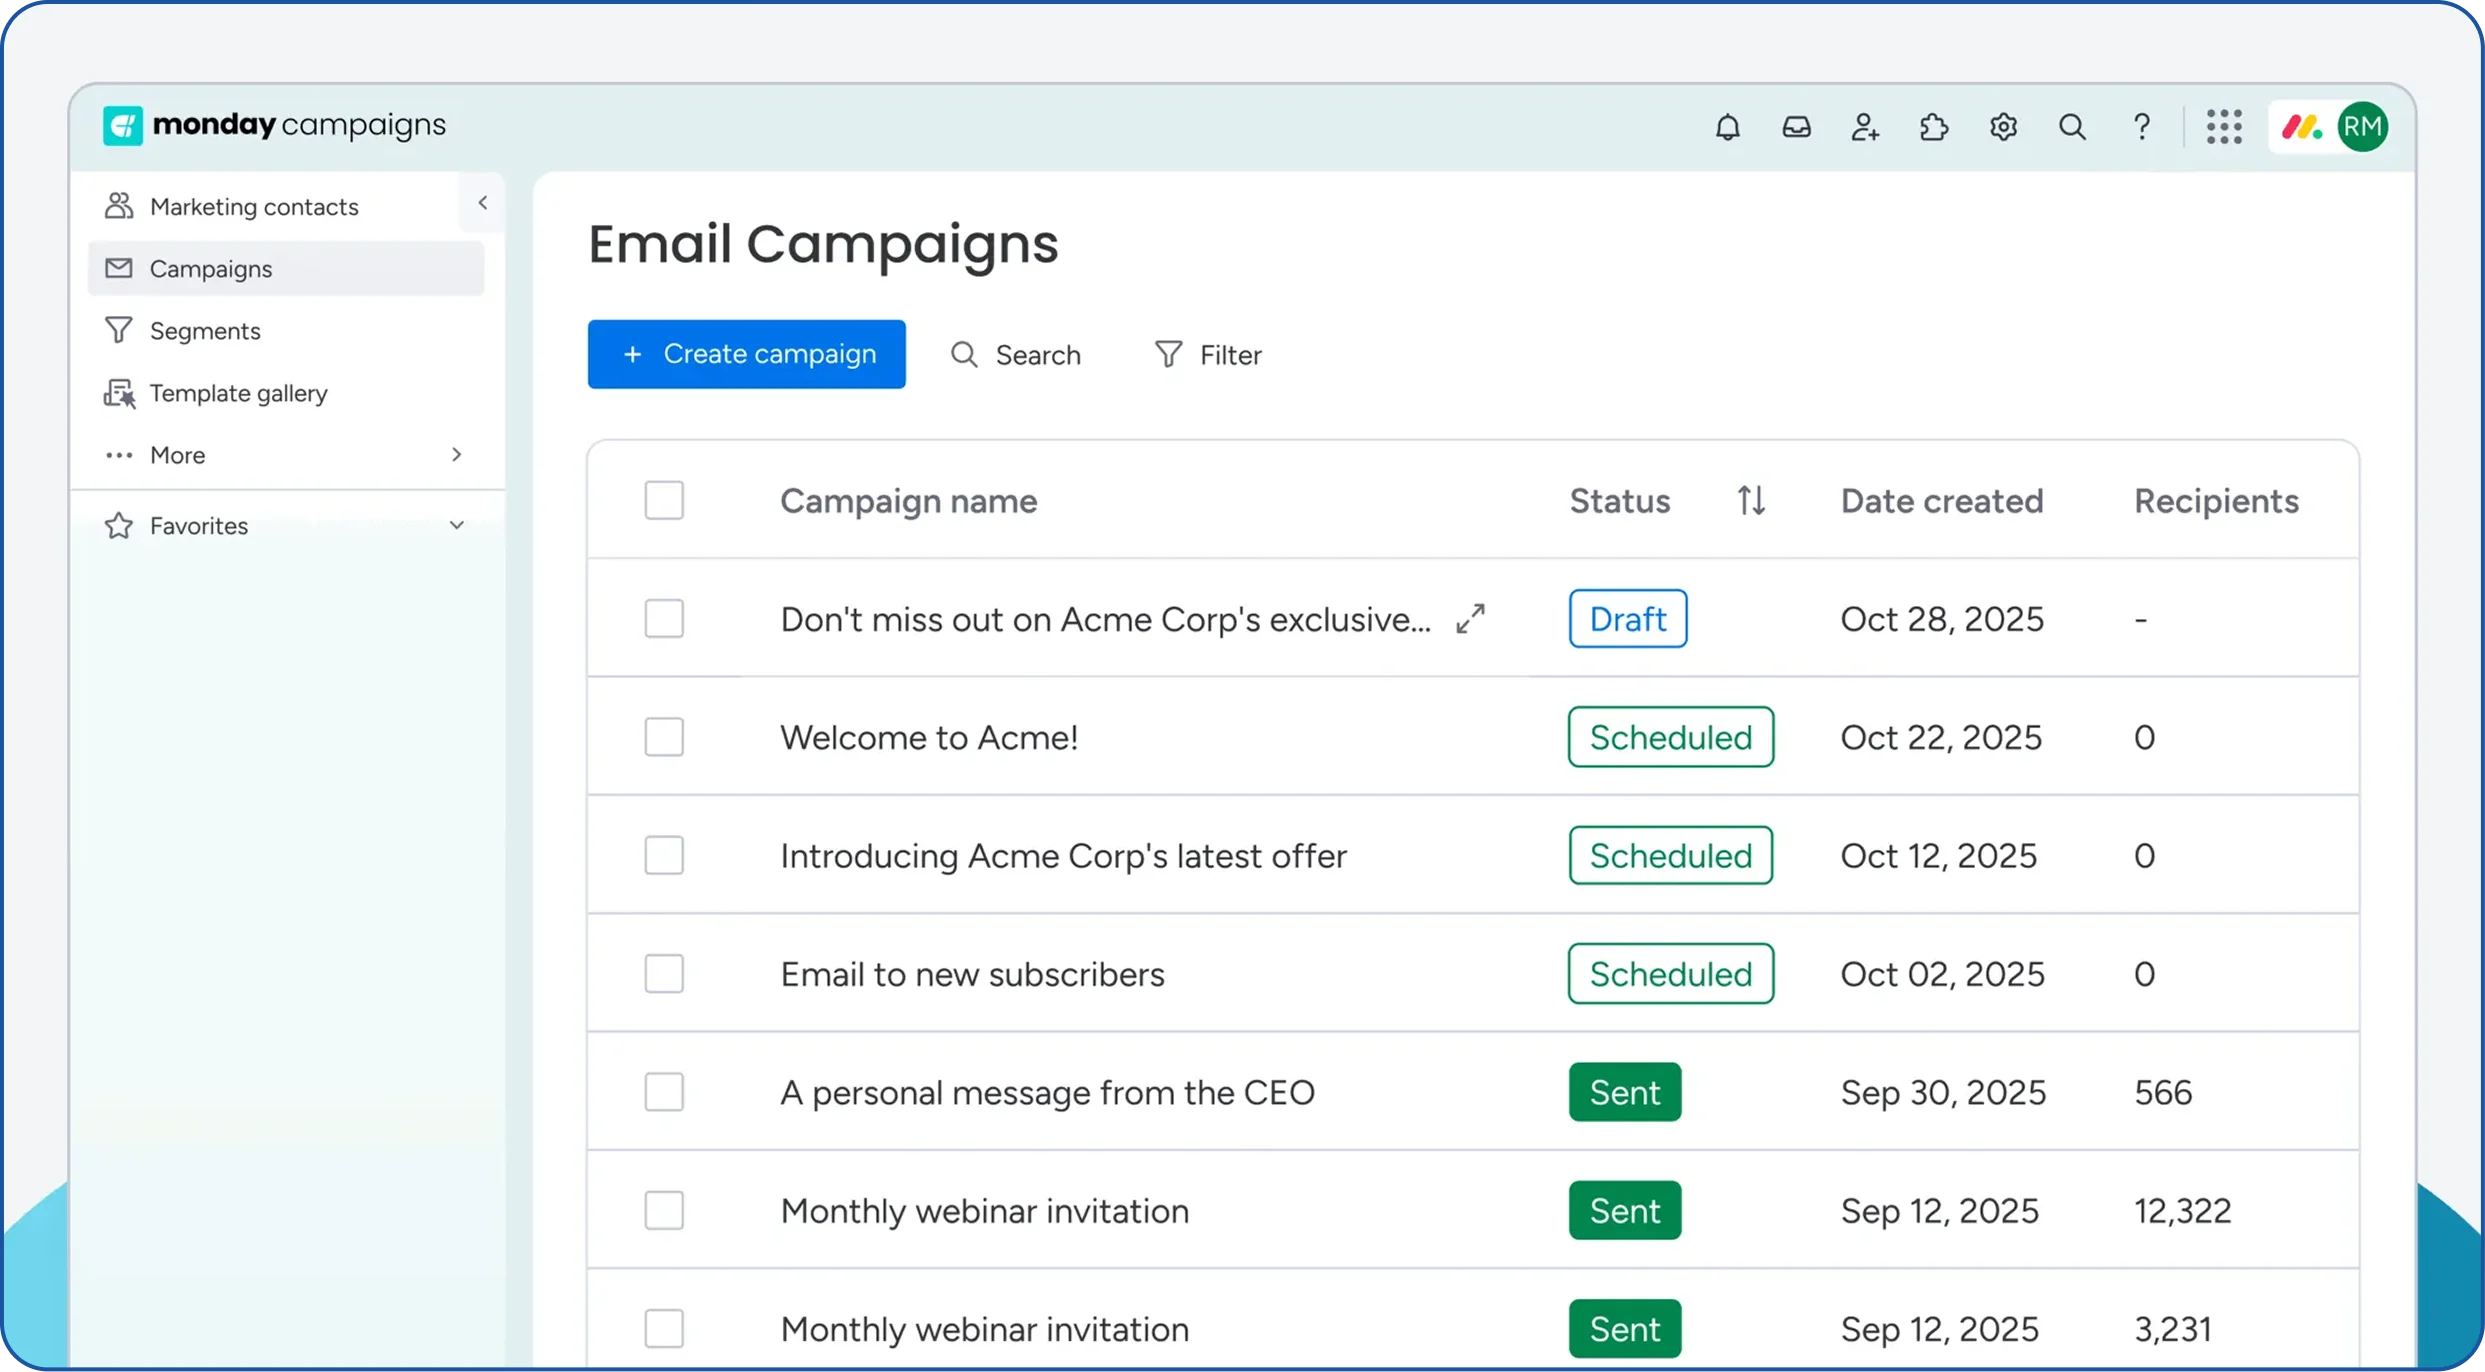Click the Date created column header
The image size is (2485, 1372).
[1942, 500]
